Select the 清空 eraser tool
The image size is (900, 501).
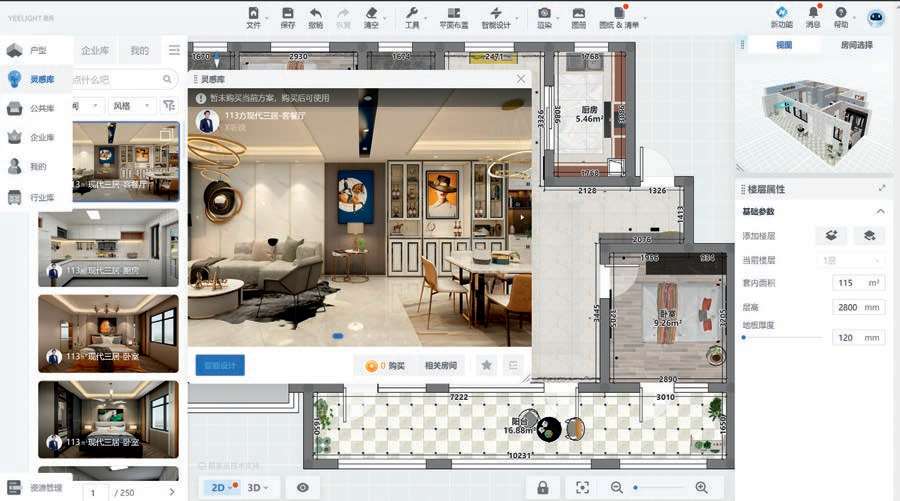click(x=372, y=13)
